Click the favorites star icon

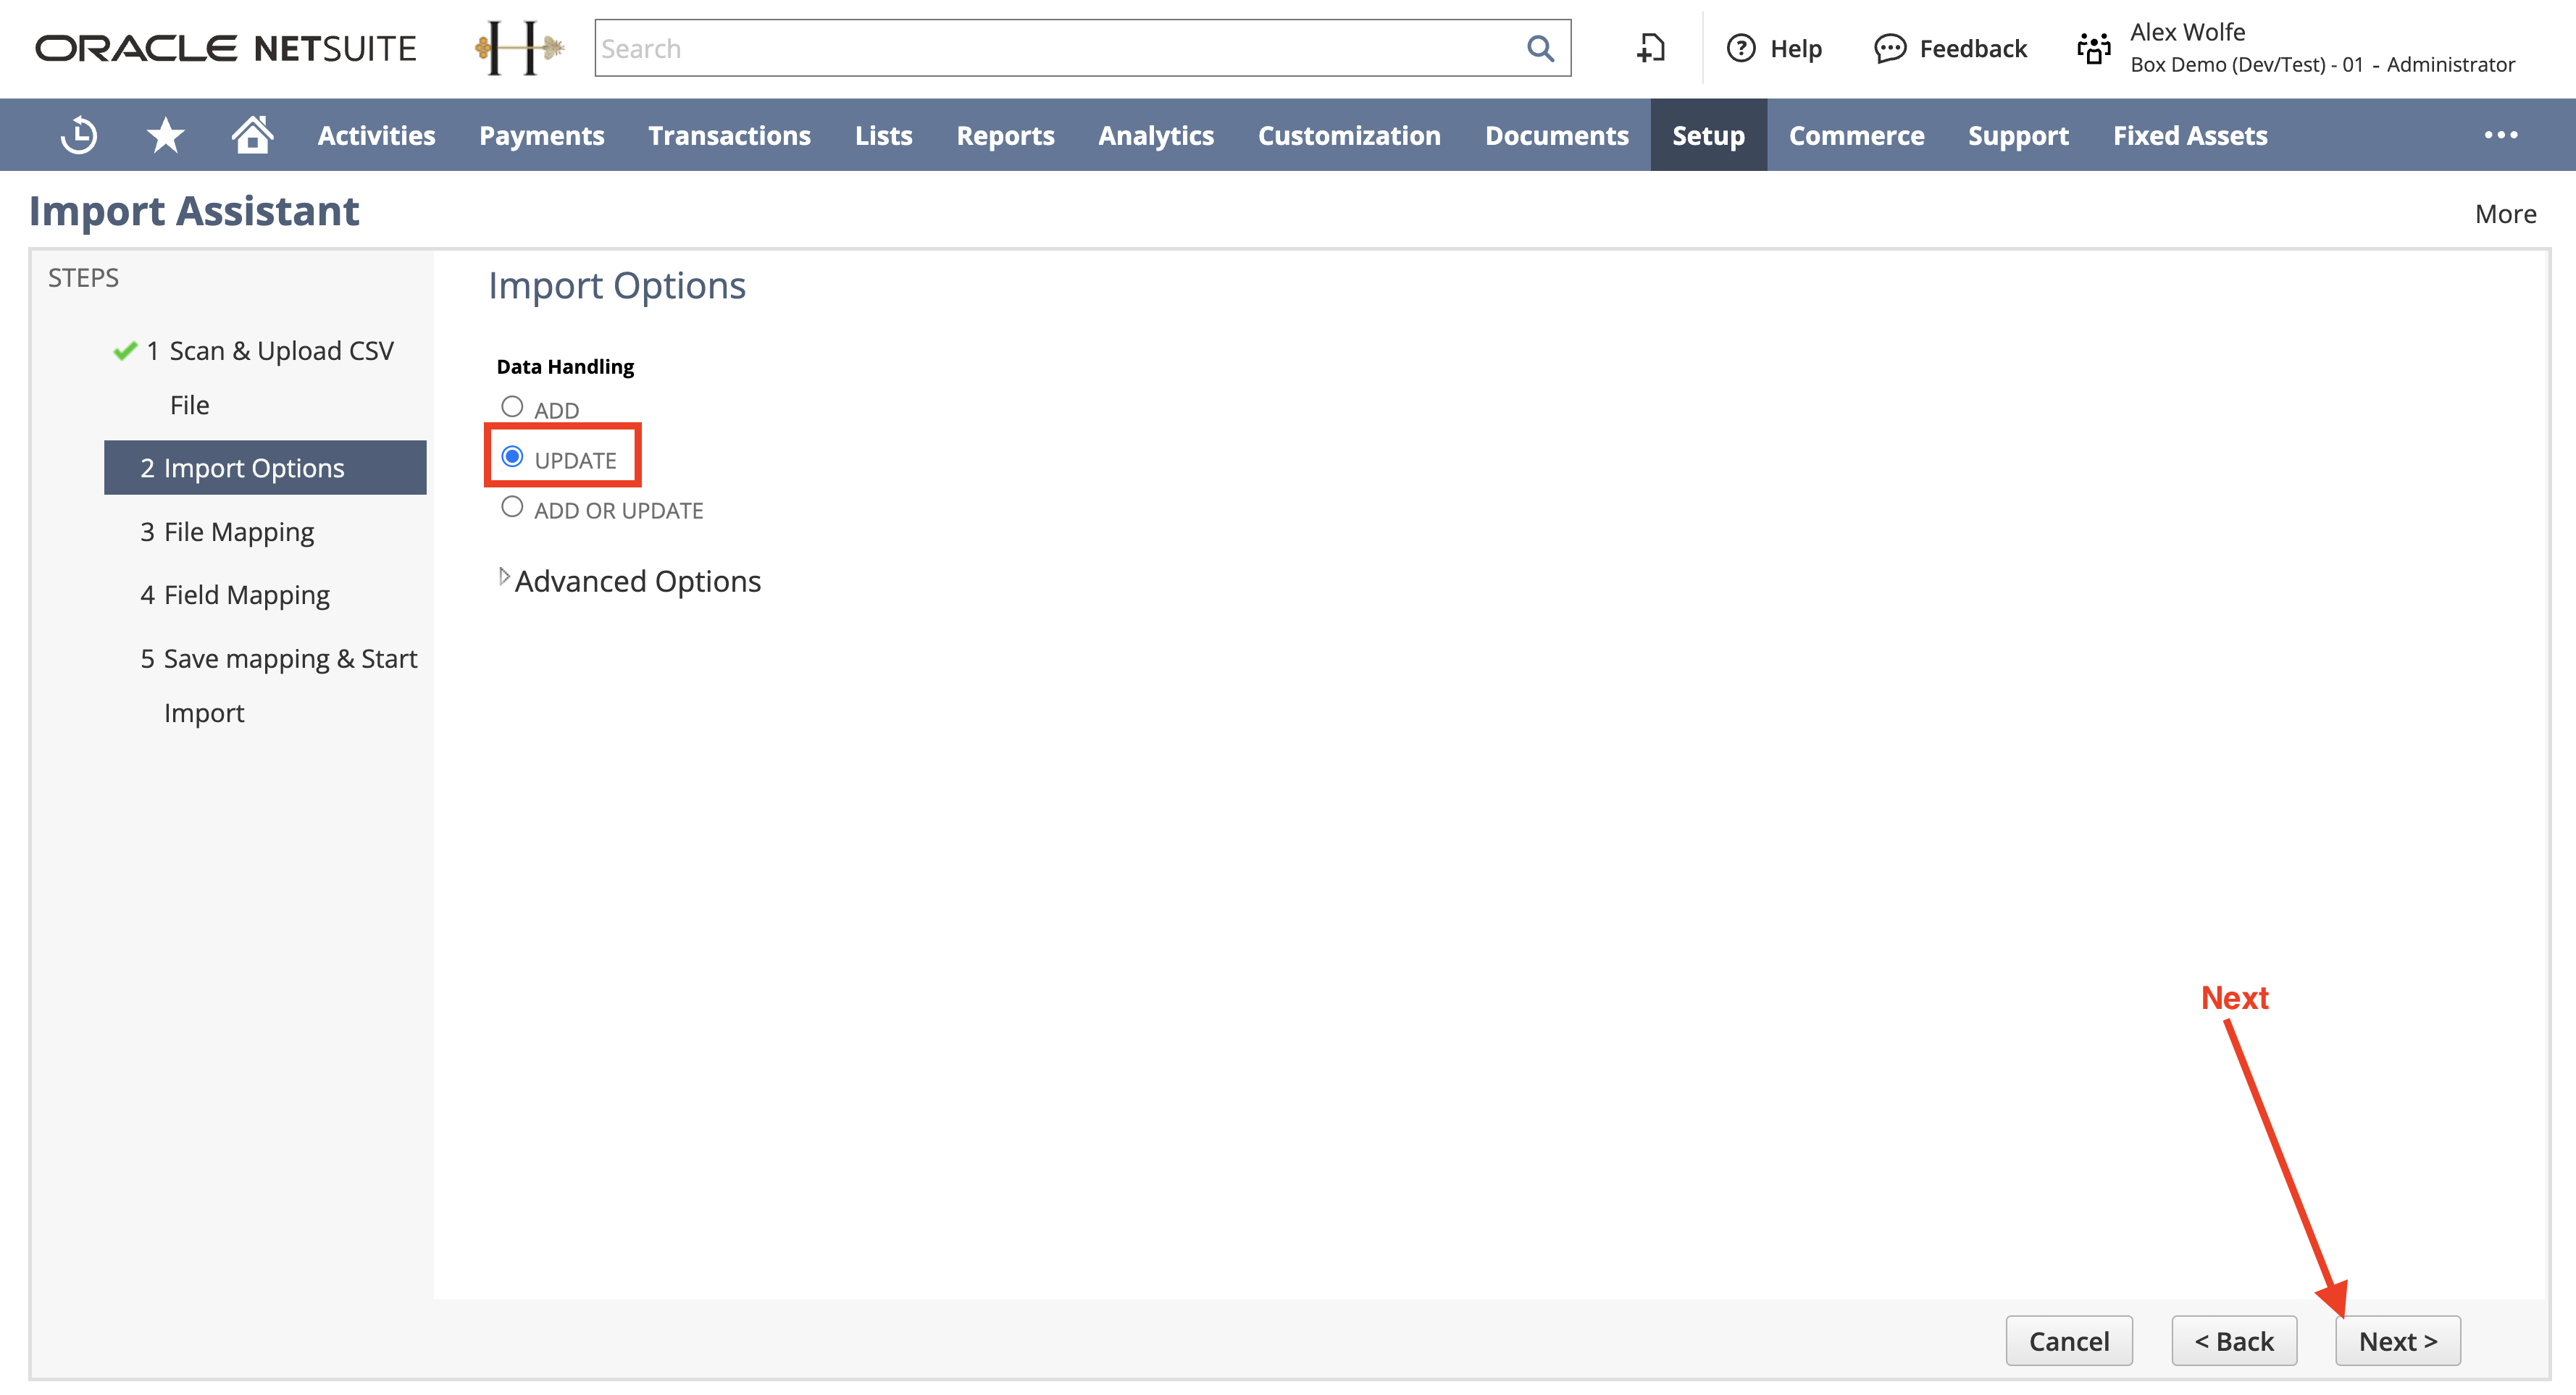pyautogui.click(x=165, y=135)
